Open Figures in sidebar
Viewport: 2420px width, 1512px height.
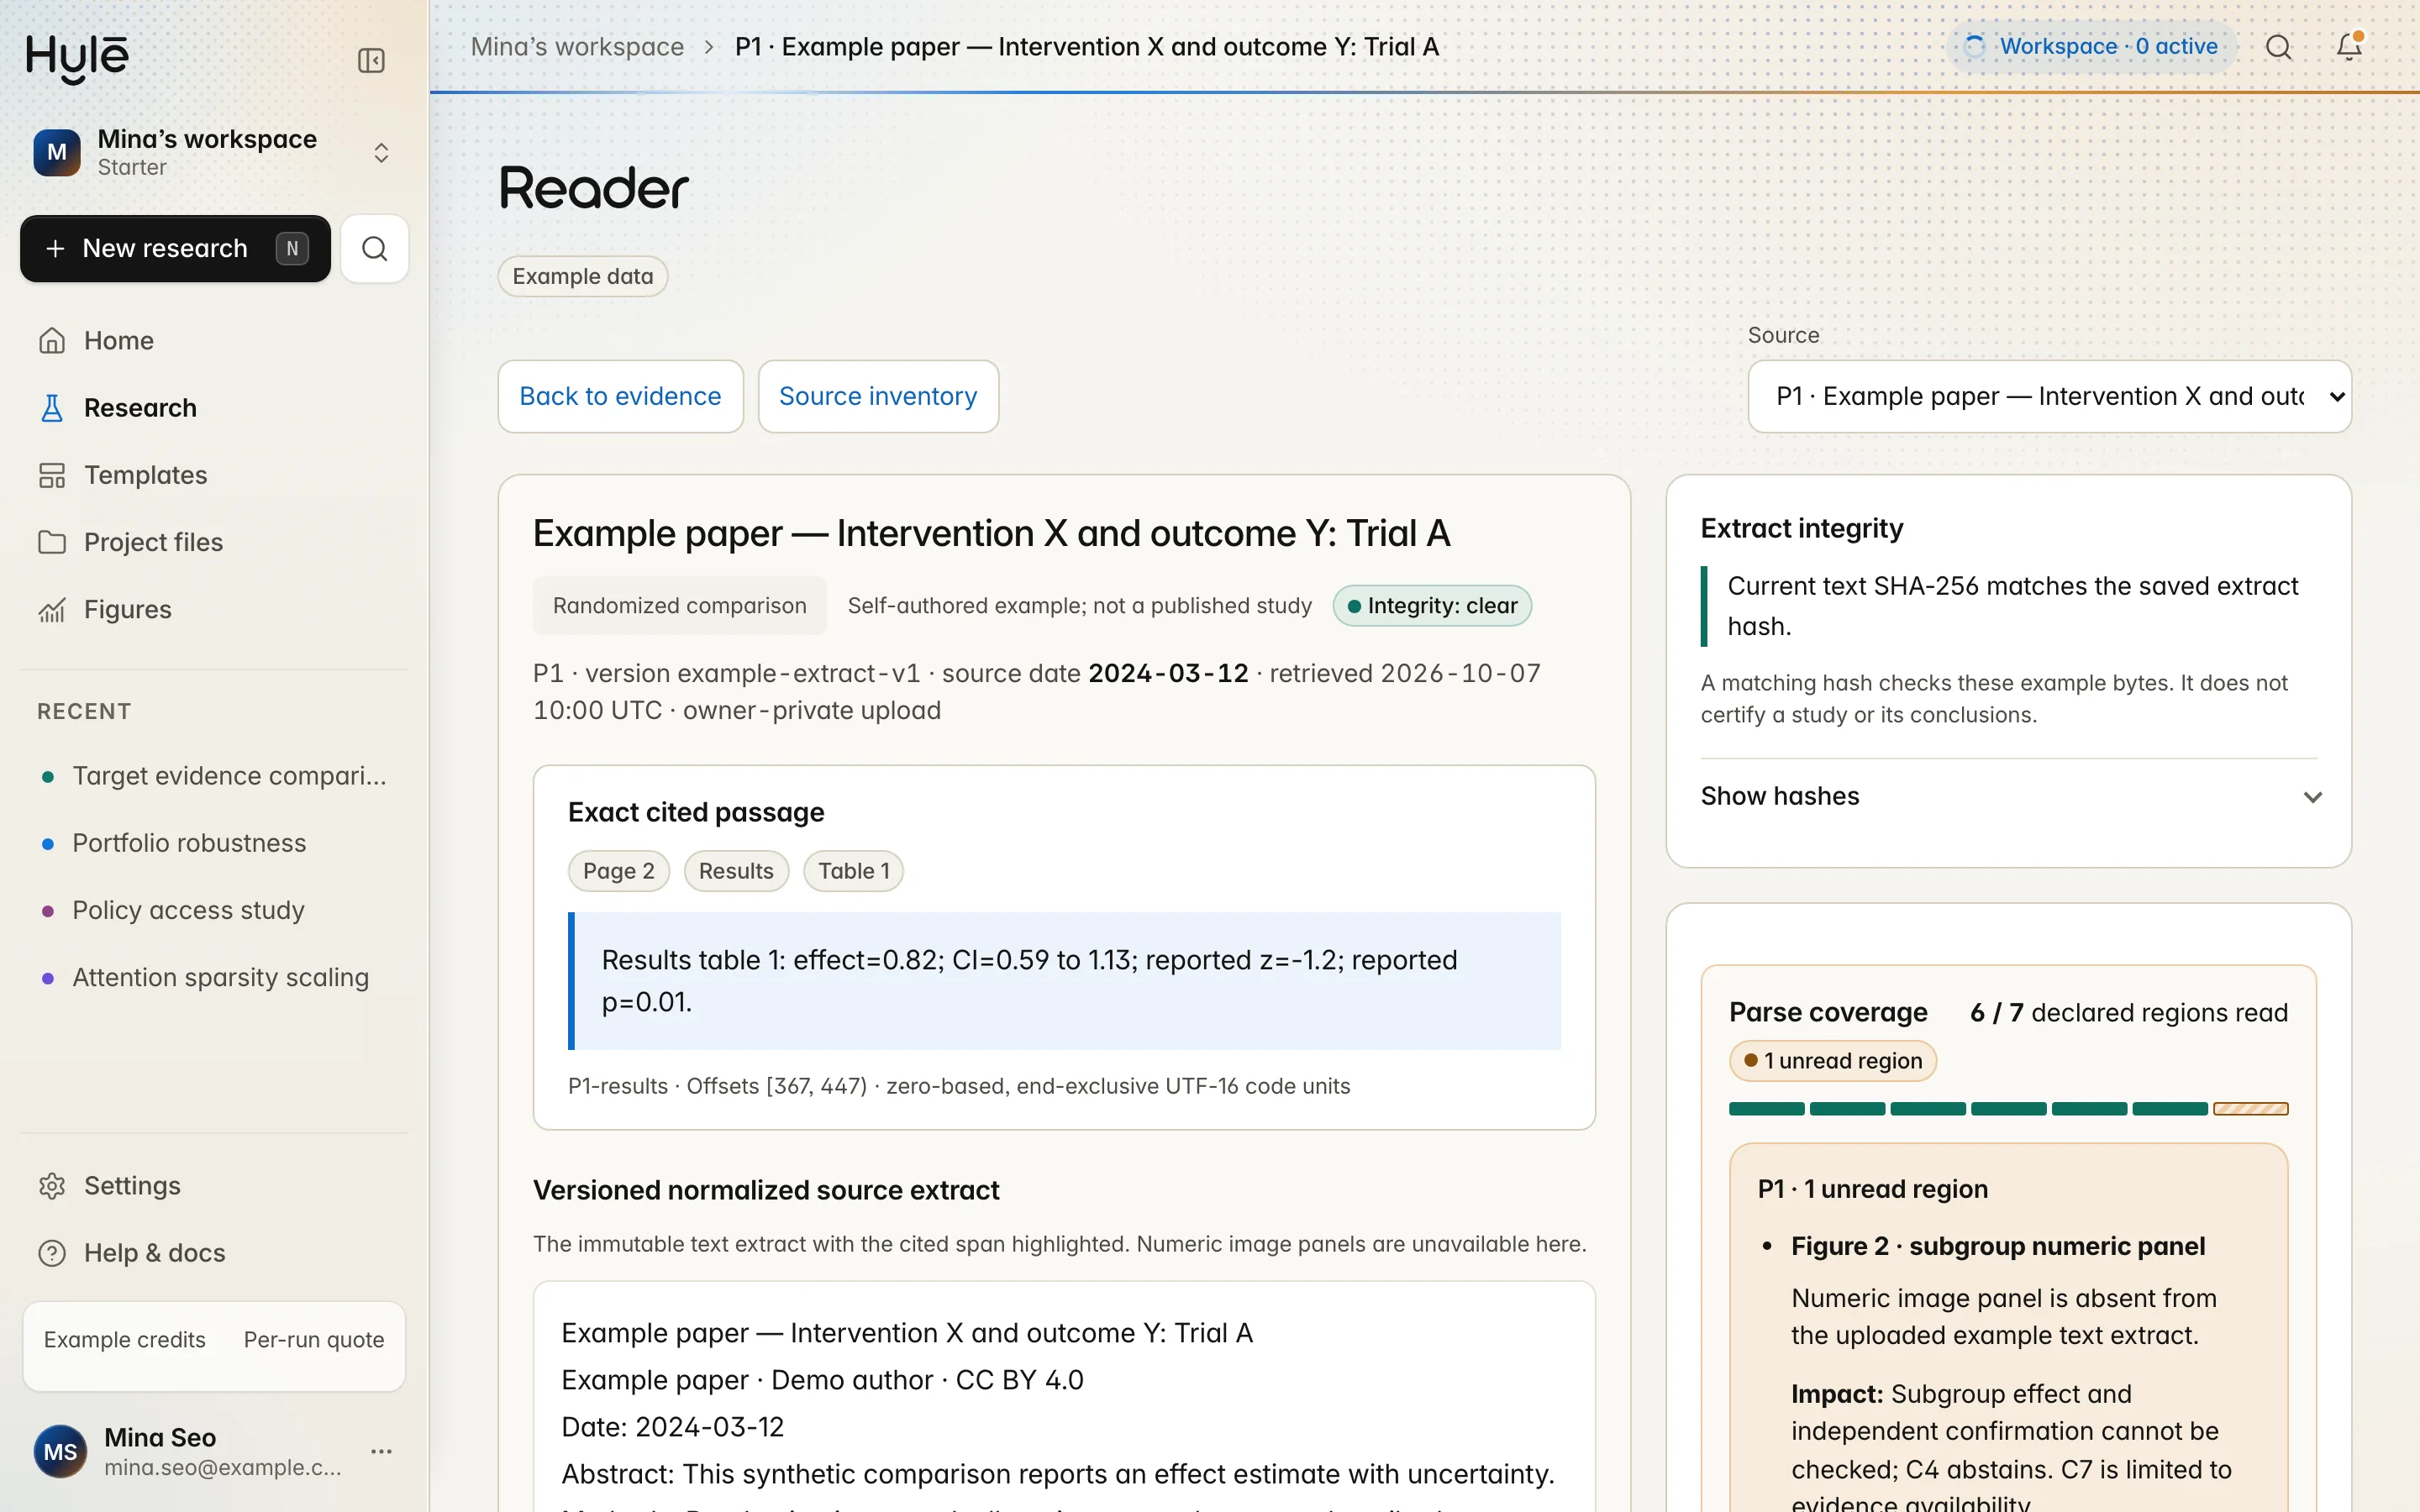214,609
